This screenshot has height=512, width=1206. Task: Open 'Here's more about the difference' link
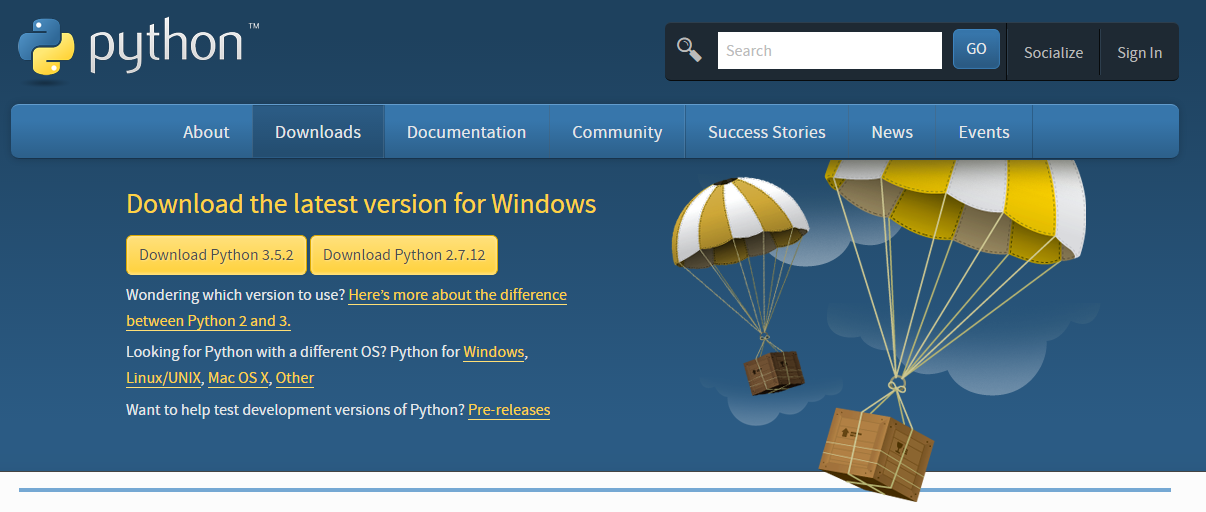click(x=457, y=296)
